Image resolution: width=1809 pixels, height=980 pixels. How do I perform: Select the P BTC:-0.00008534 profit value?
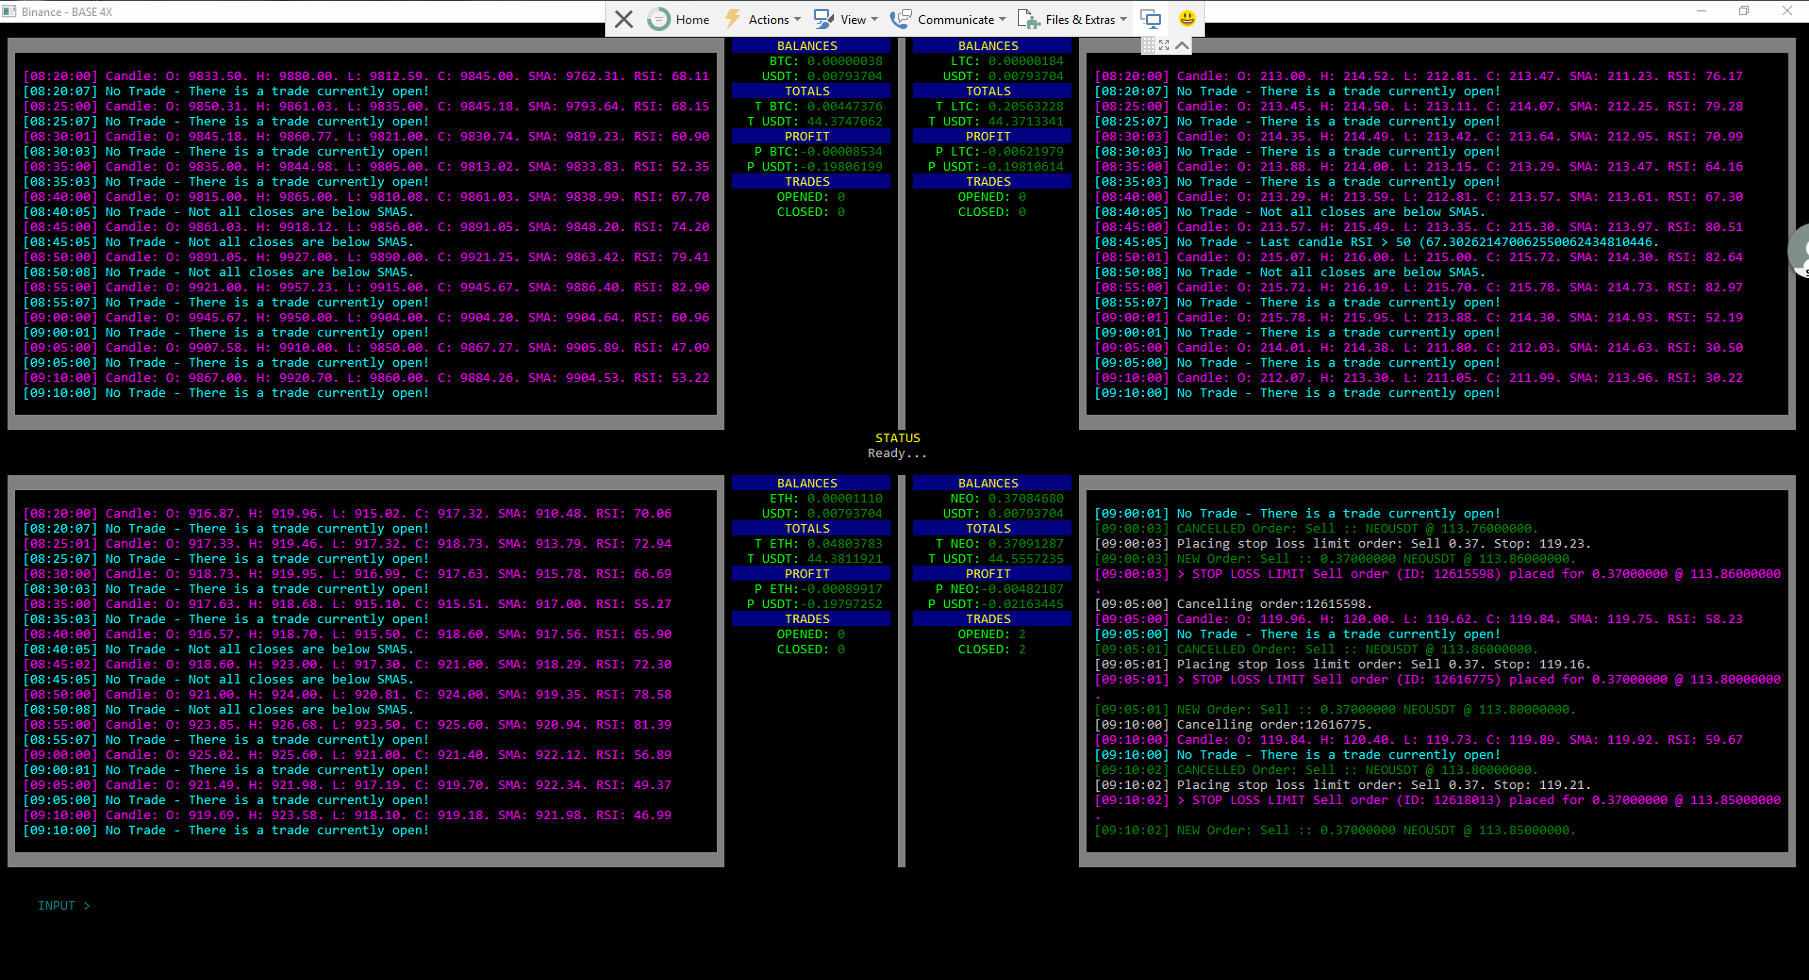pos(818,152)
